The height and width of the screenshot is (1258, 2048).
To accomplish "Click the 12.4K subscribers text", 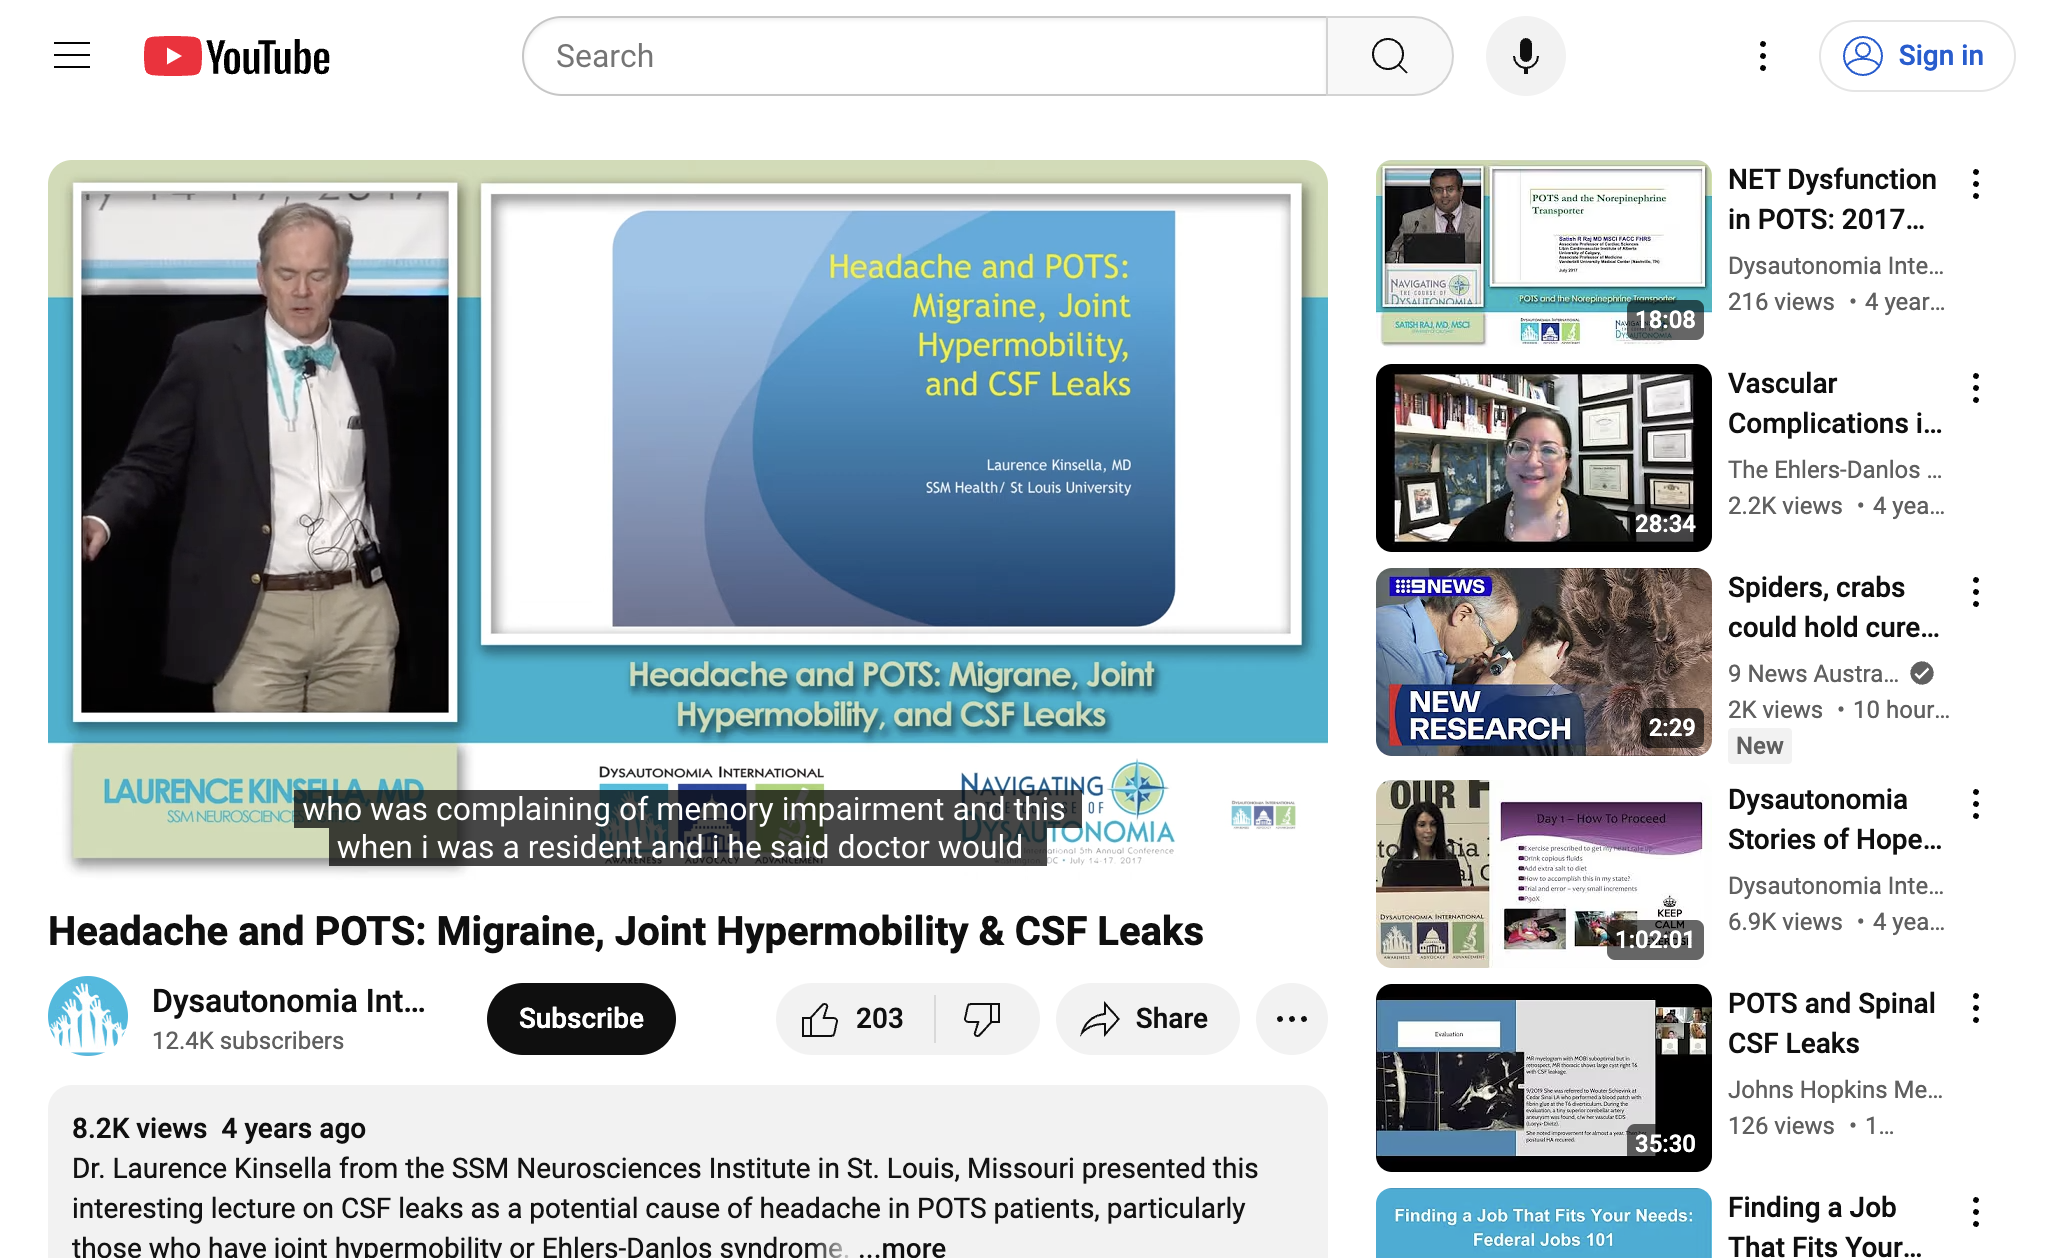I will 248,1041.
